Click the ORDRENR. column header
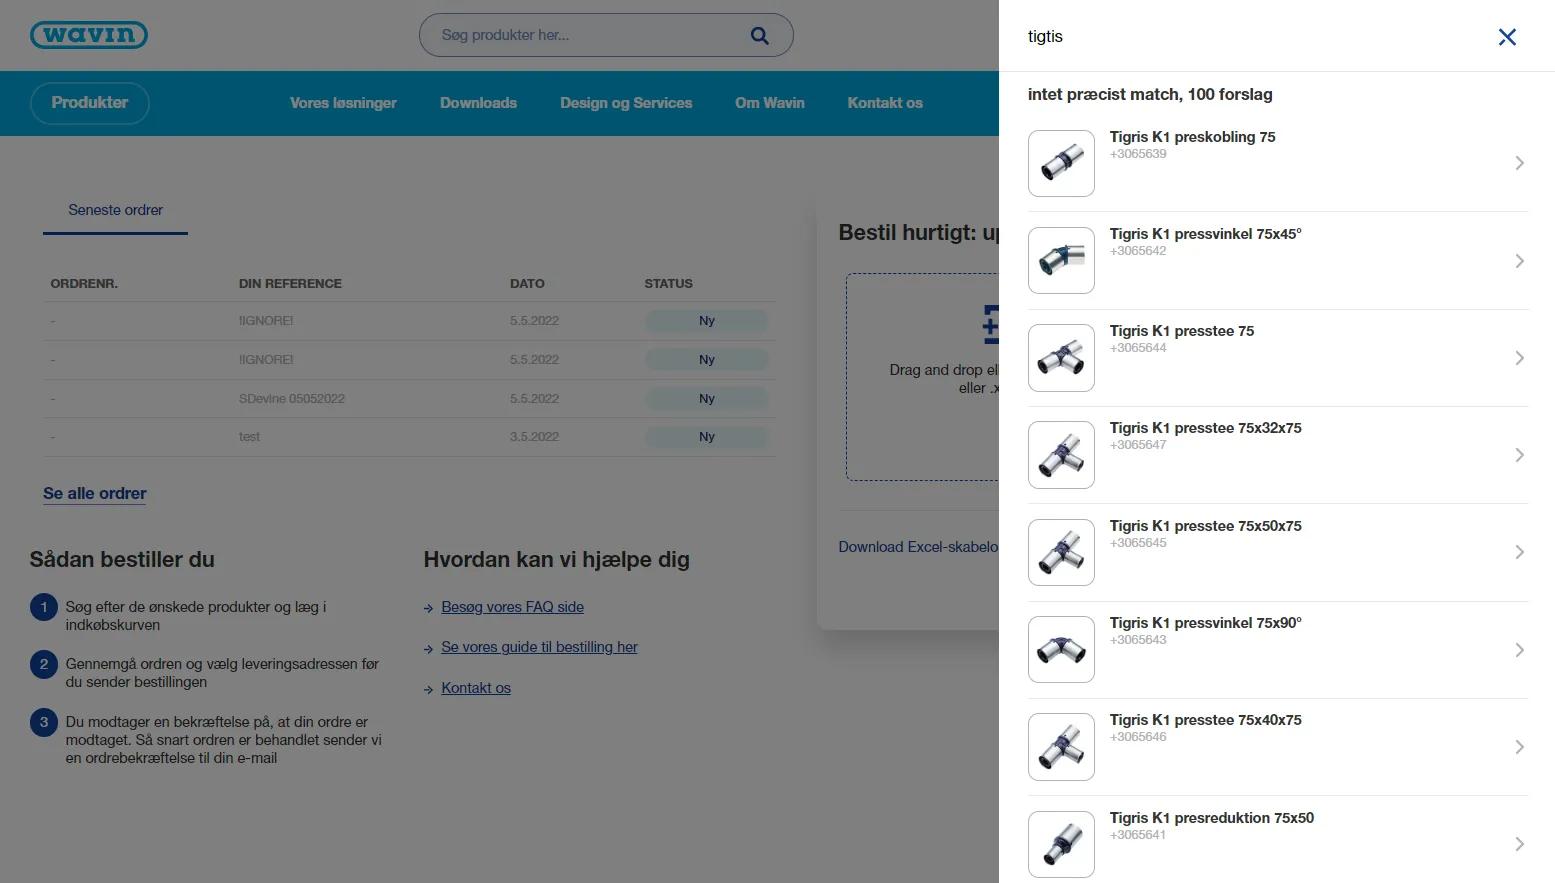 [84, 284]
